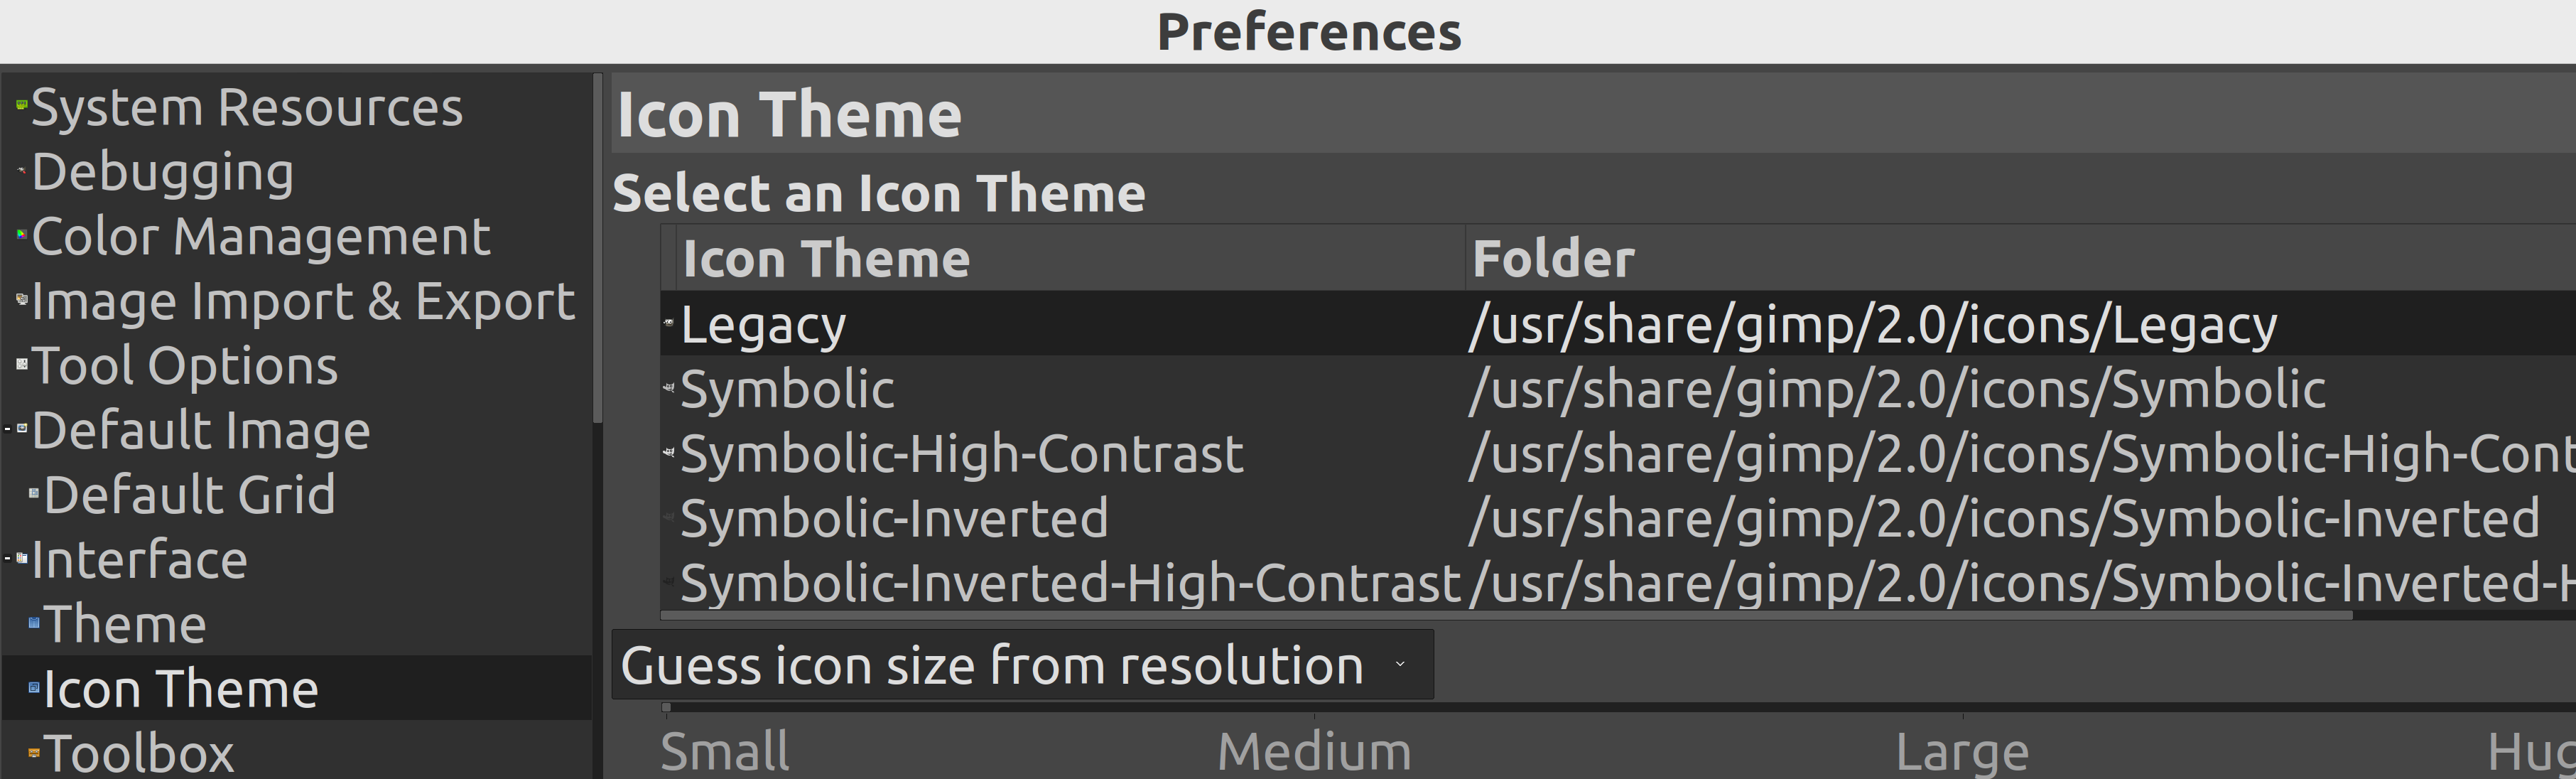
Task: Click the Color Management sidebar icon
Action: pos(21,235)
